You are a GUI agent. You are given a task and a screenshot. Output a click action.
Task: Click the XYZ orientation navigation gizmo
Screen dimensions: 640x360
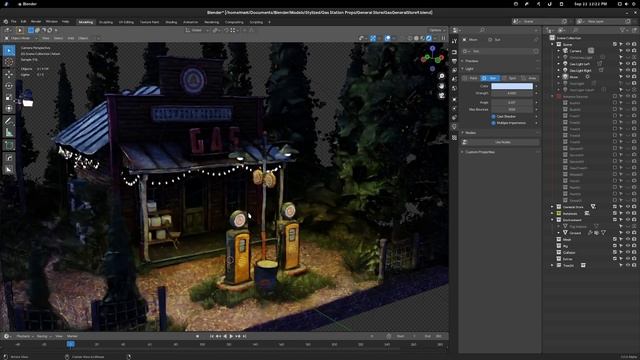pos(432,58)
